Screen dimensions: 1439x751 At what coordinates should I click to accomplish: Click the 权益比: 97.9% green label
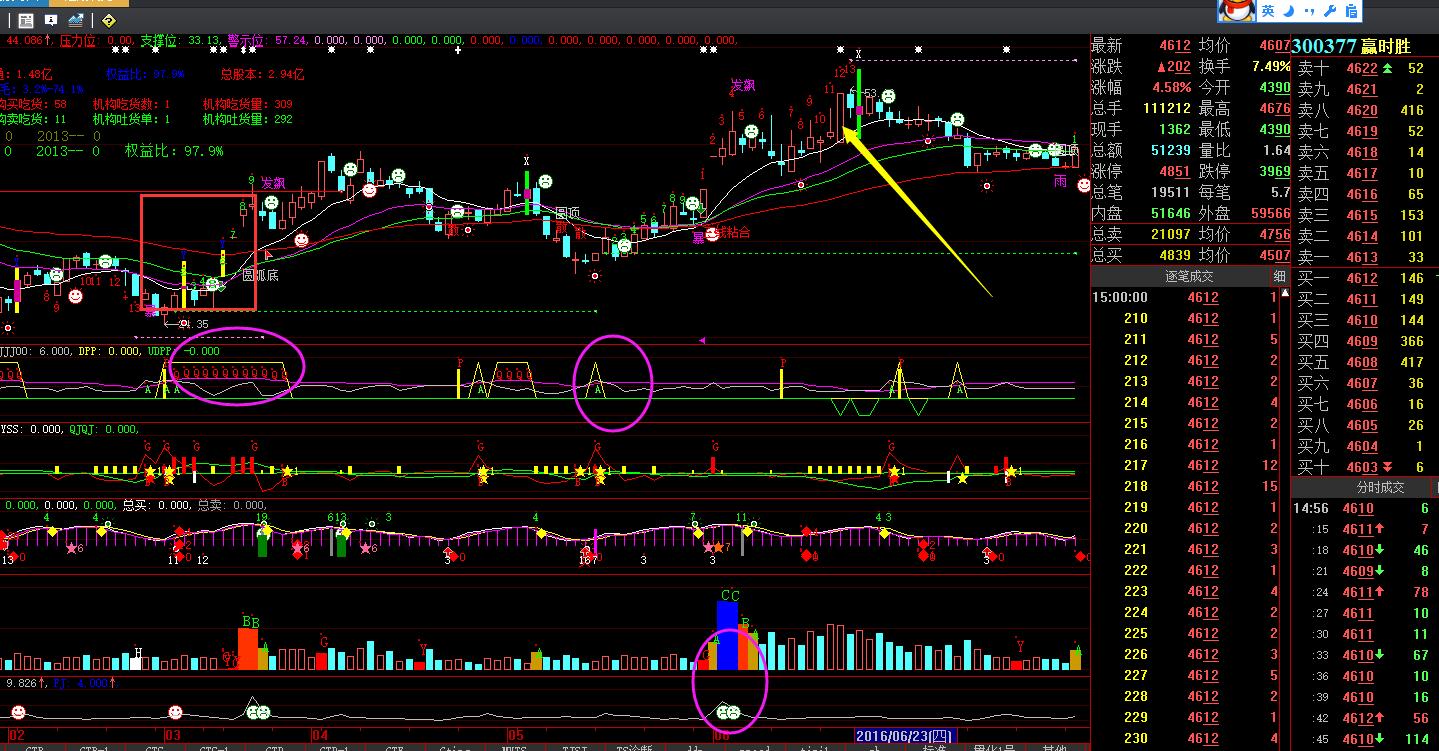174,151
